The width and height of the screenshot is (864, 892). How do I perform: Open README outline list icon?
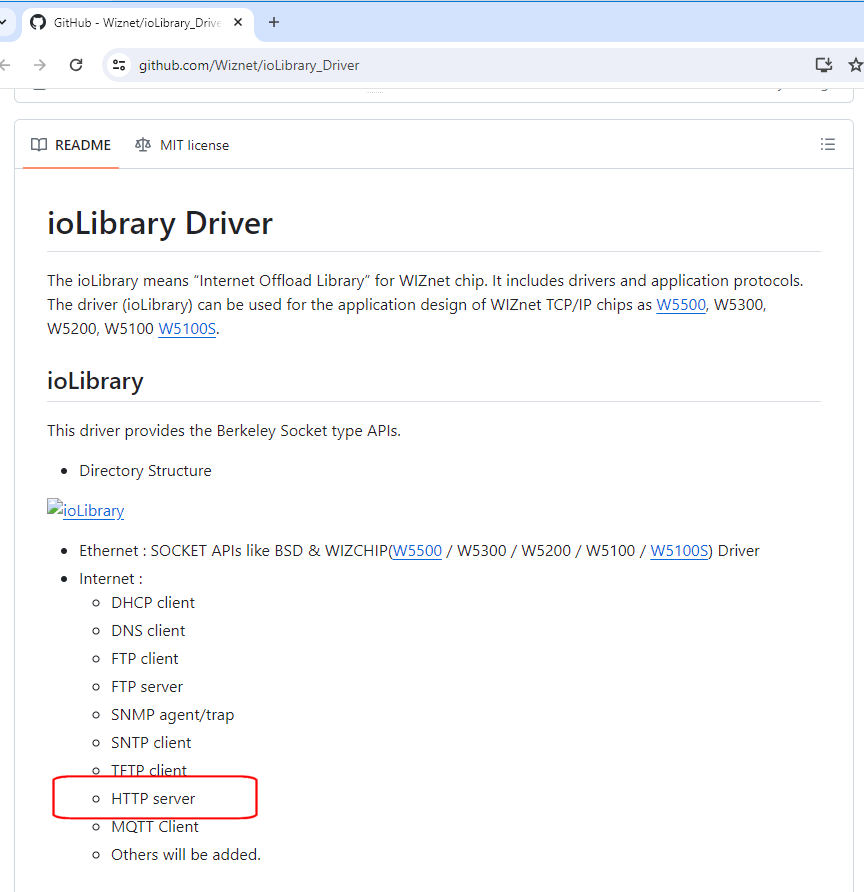[828, 144]
